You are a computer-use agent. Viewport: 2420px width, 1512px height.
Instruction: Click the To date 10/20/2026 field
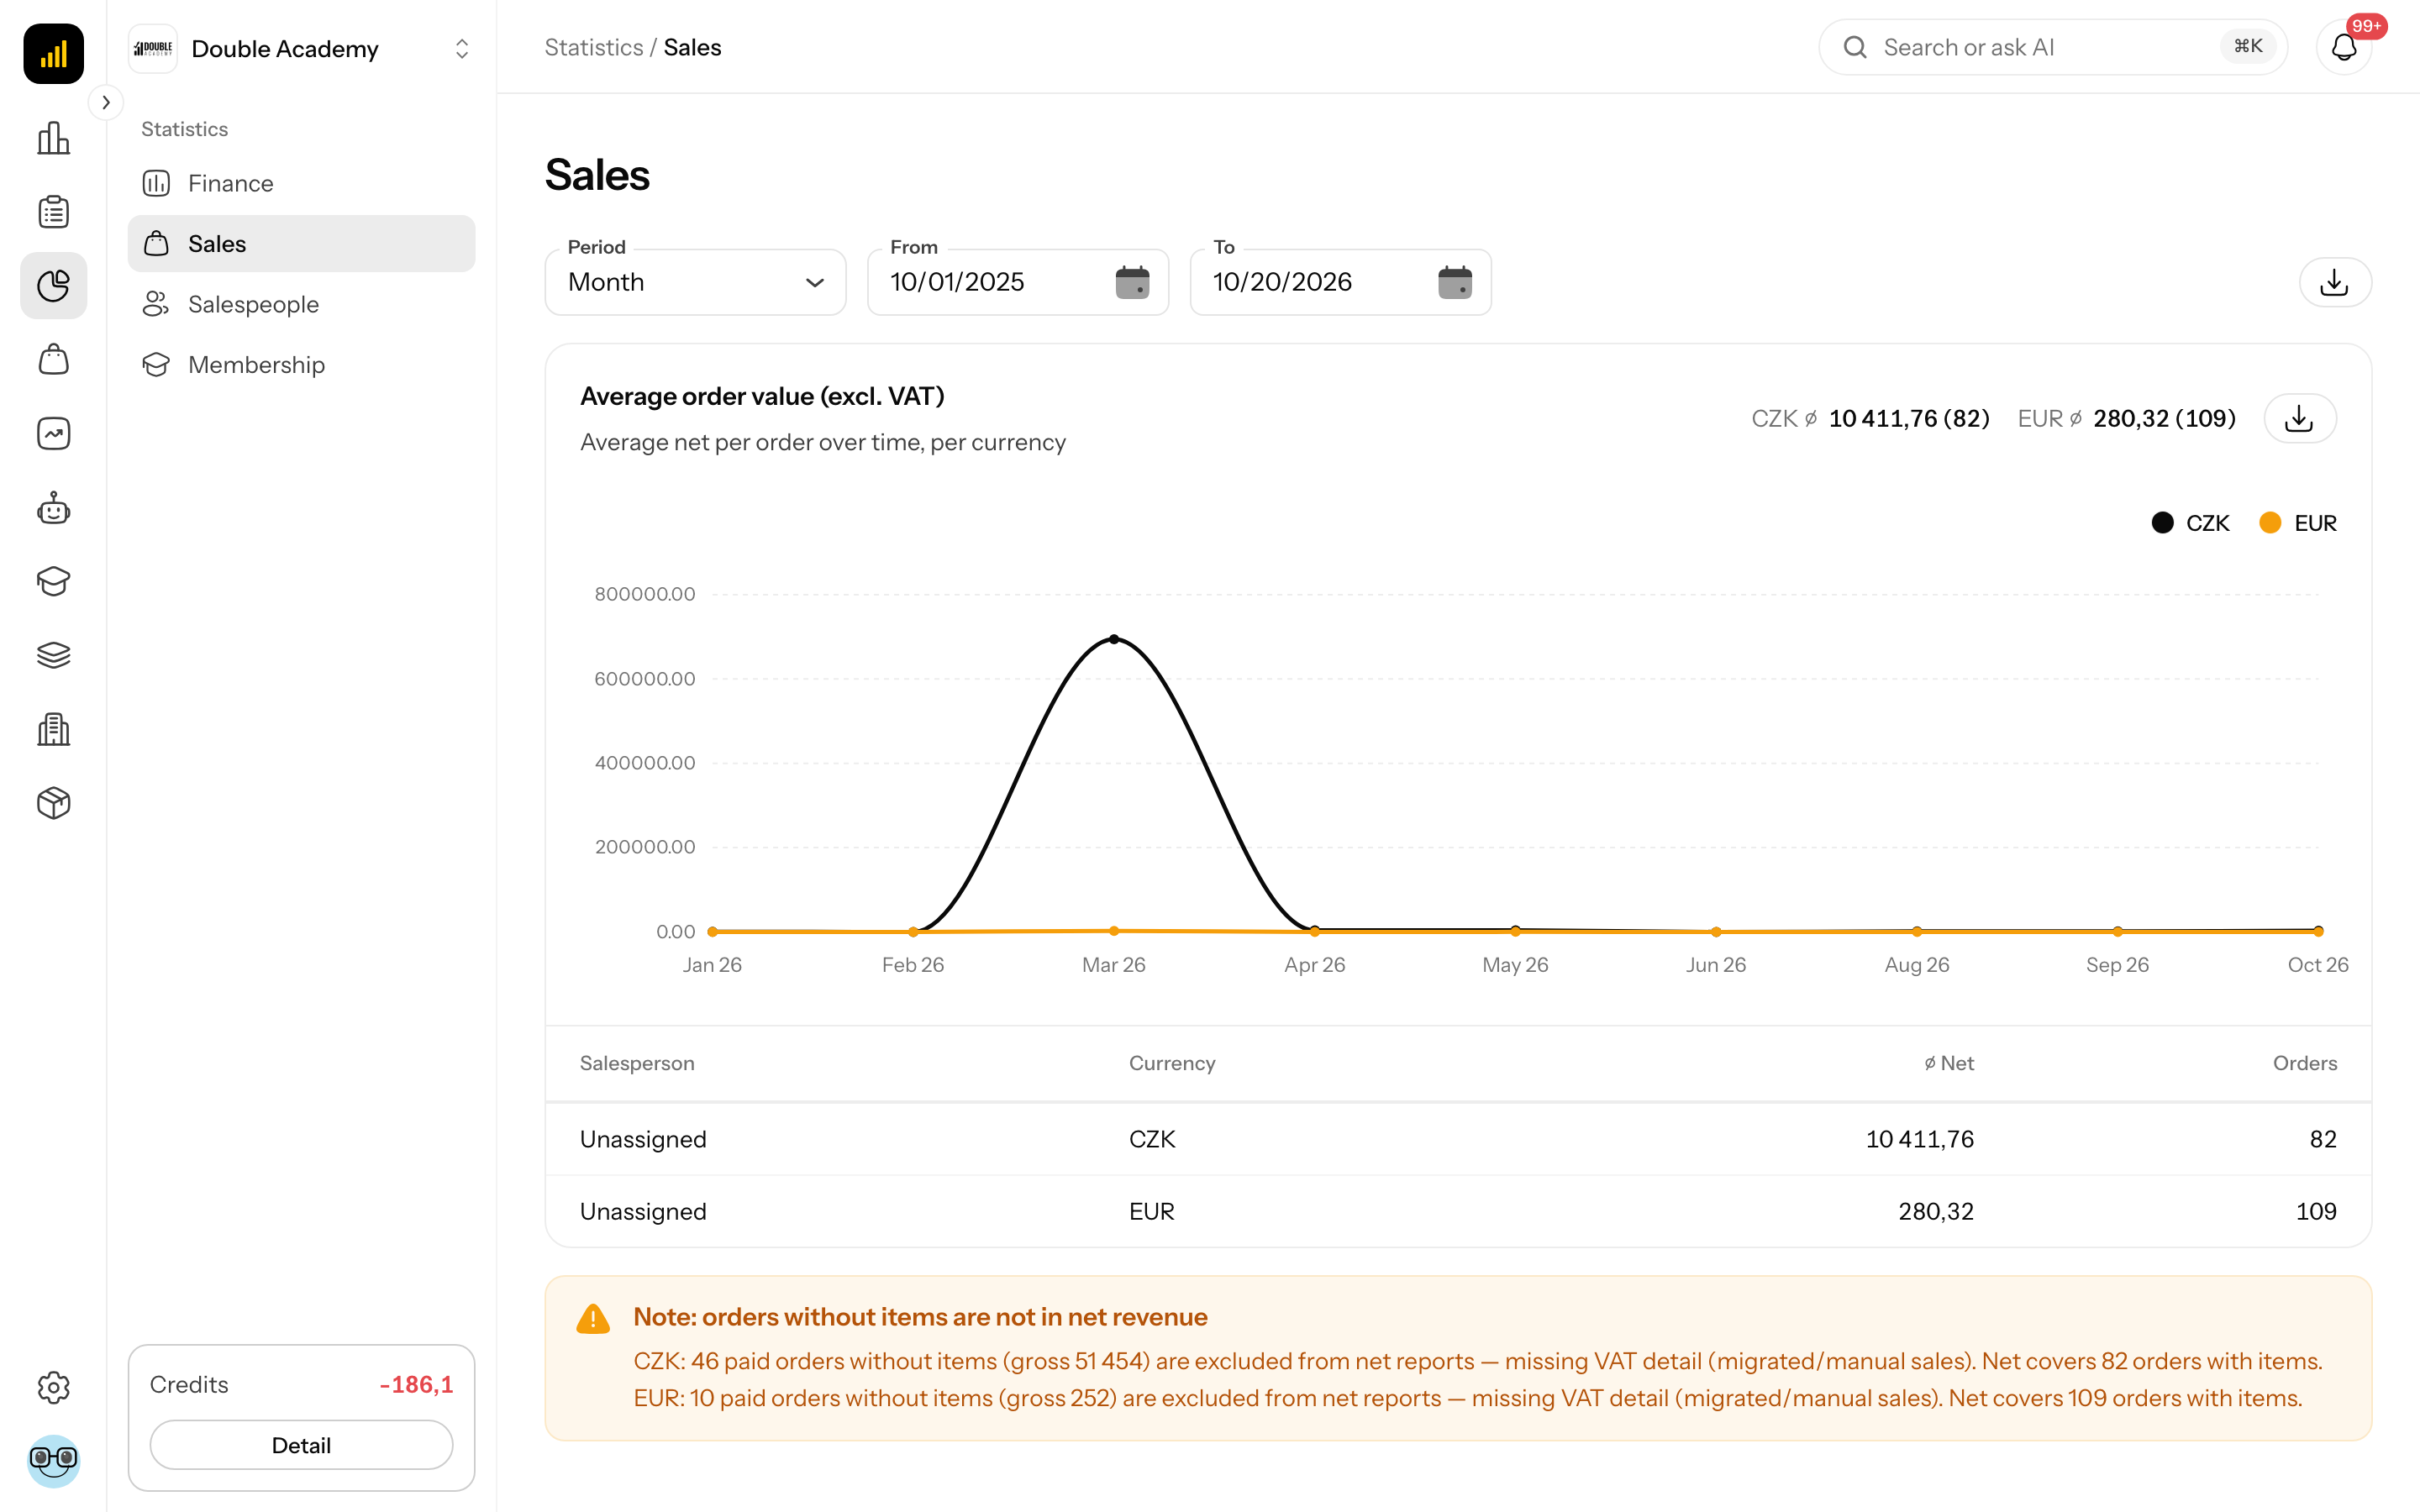tap(1340, 282)
